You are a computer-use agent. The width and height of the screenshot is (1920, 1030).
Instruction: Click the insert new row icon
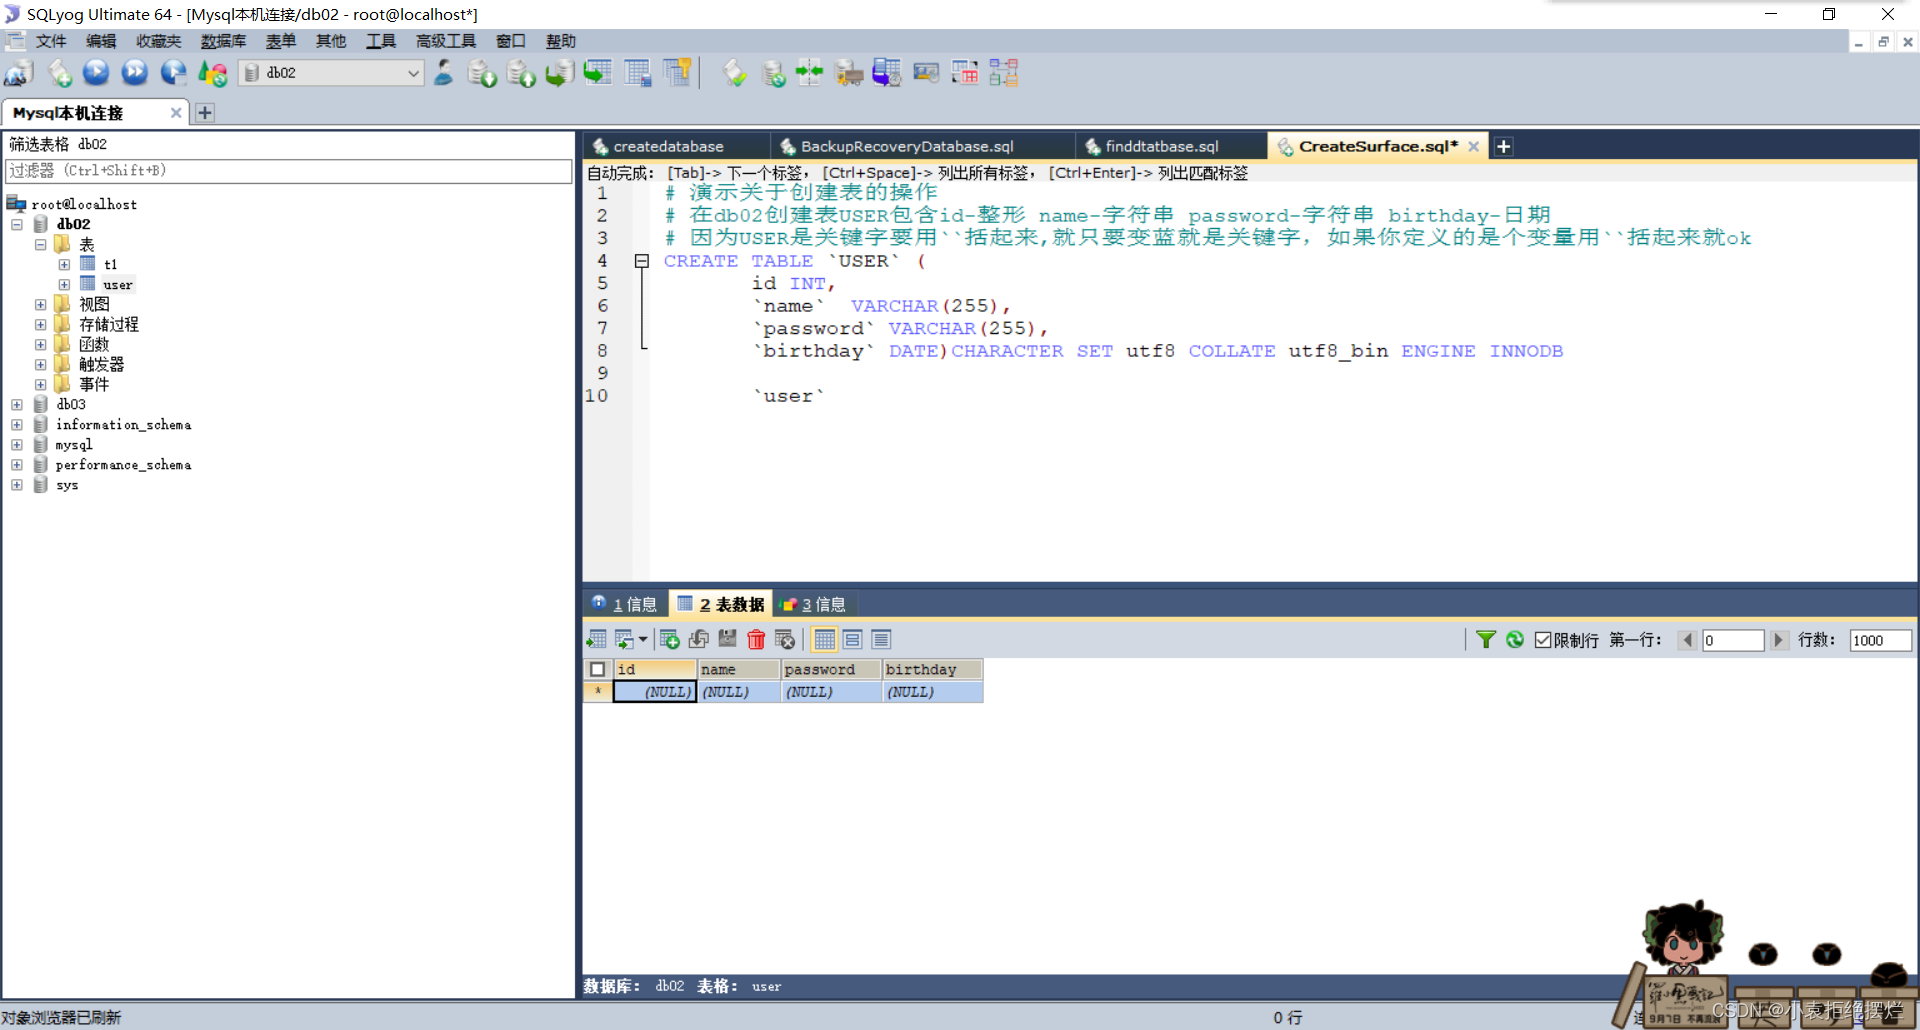670,640
